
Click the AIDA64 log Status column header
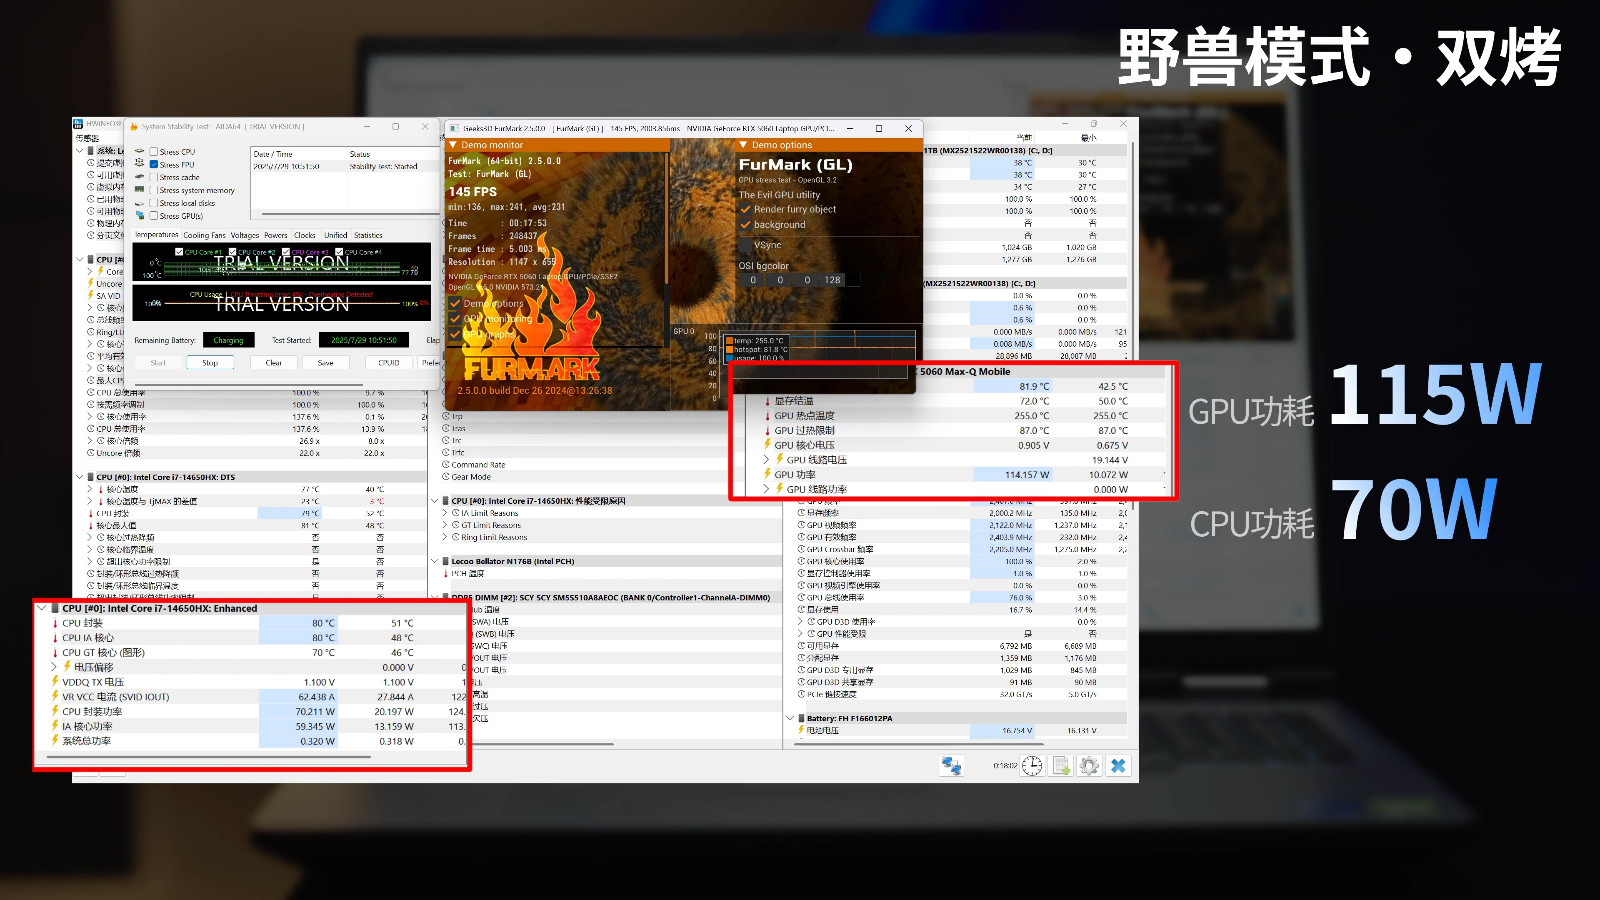360,154
